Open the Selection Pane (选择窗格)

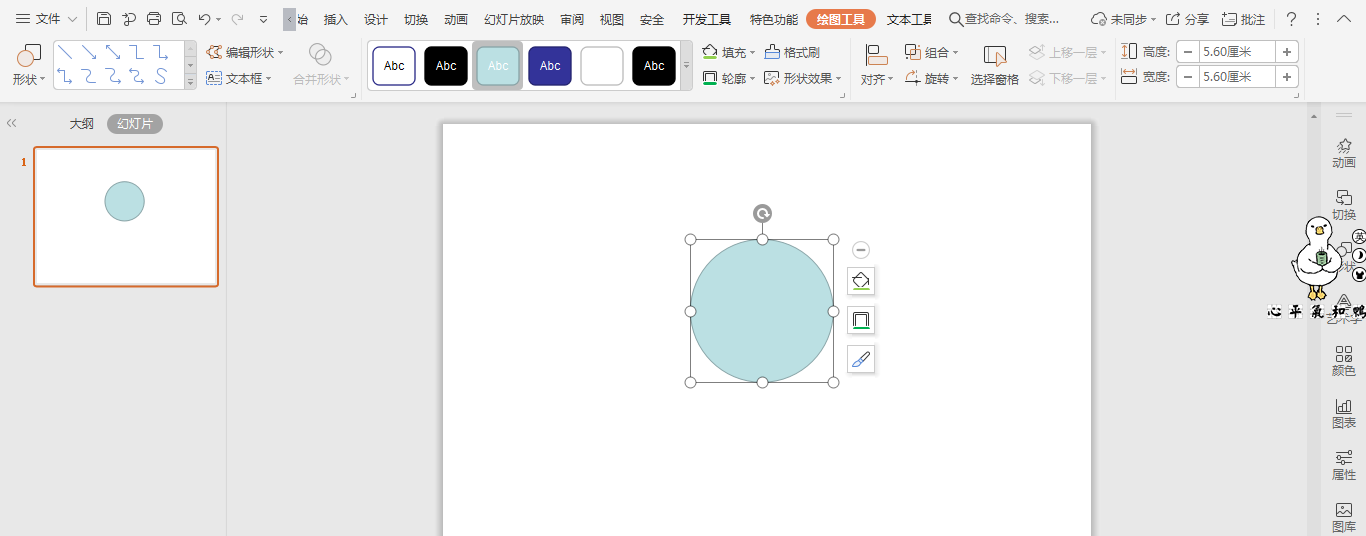pos(994,66)
